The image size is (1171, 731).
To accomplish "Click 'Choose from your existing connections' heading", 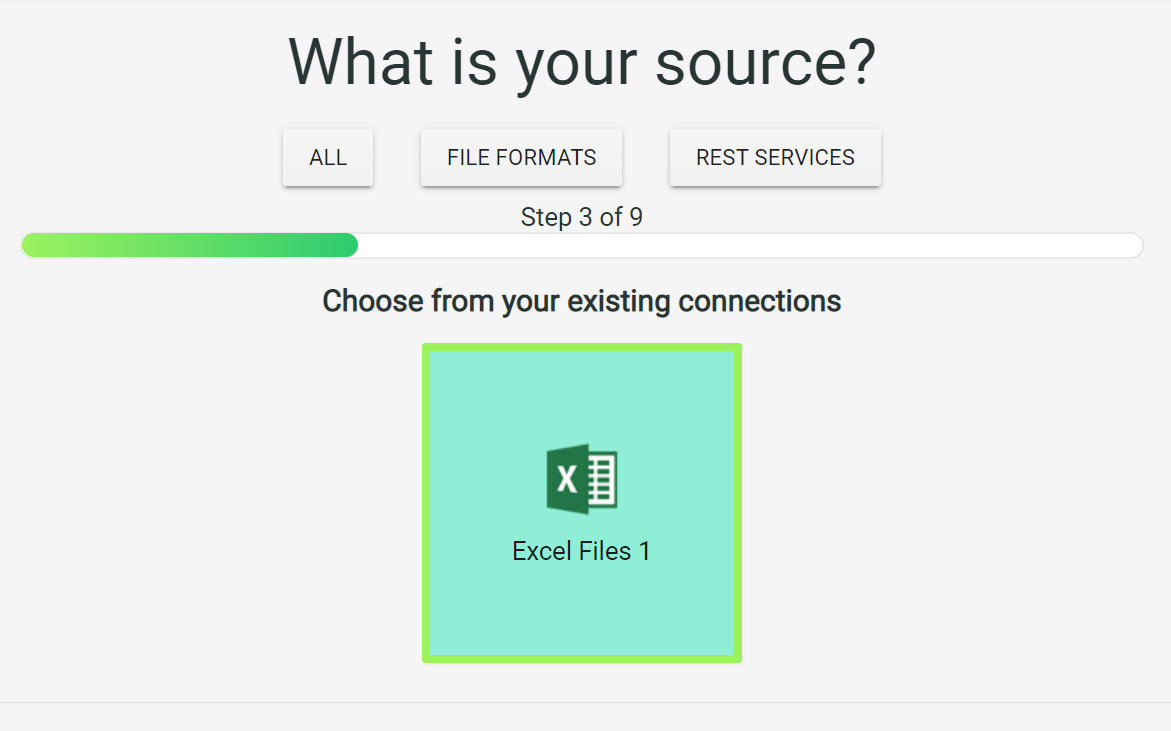I will click(x=582, y=302).
